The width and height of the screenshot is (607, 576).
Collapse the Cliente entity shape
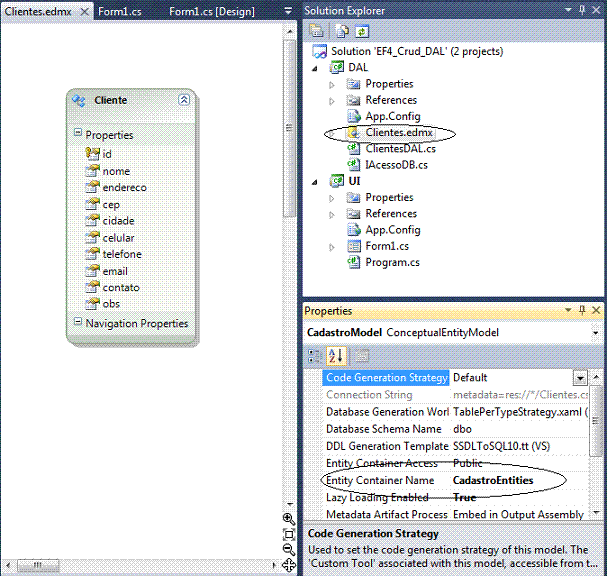tap(184, 100)
